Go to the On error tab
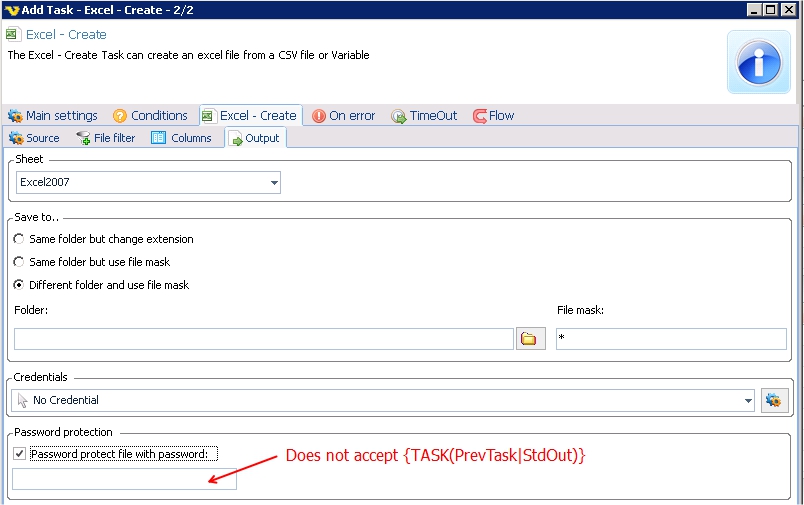 (x=343, y=116)
